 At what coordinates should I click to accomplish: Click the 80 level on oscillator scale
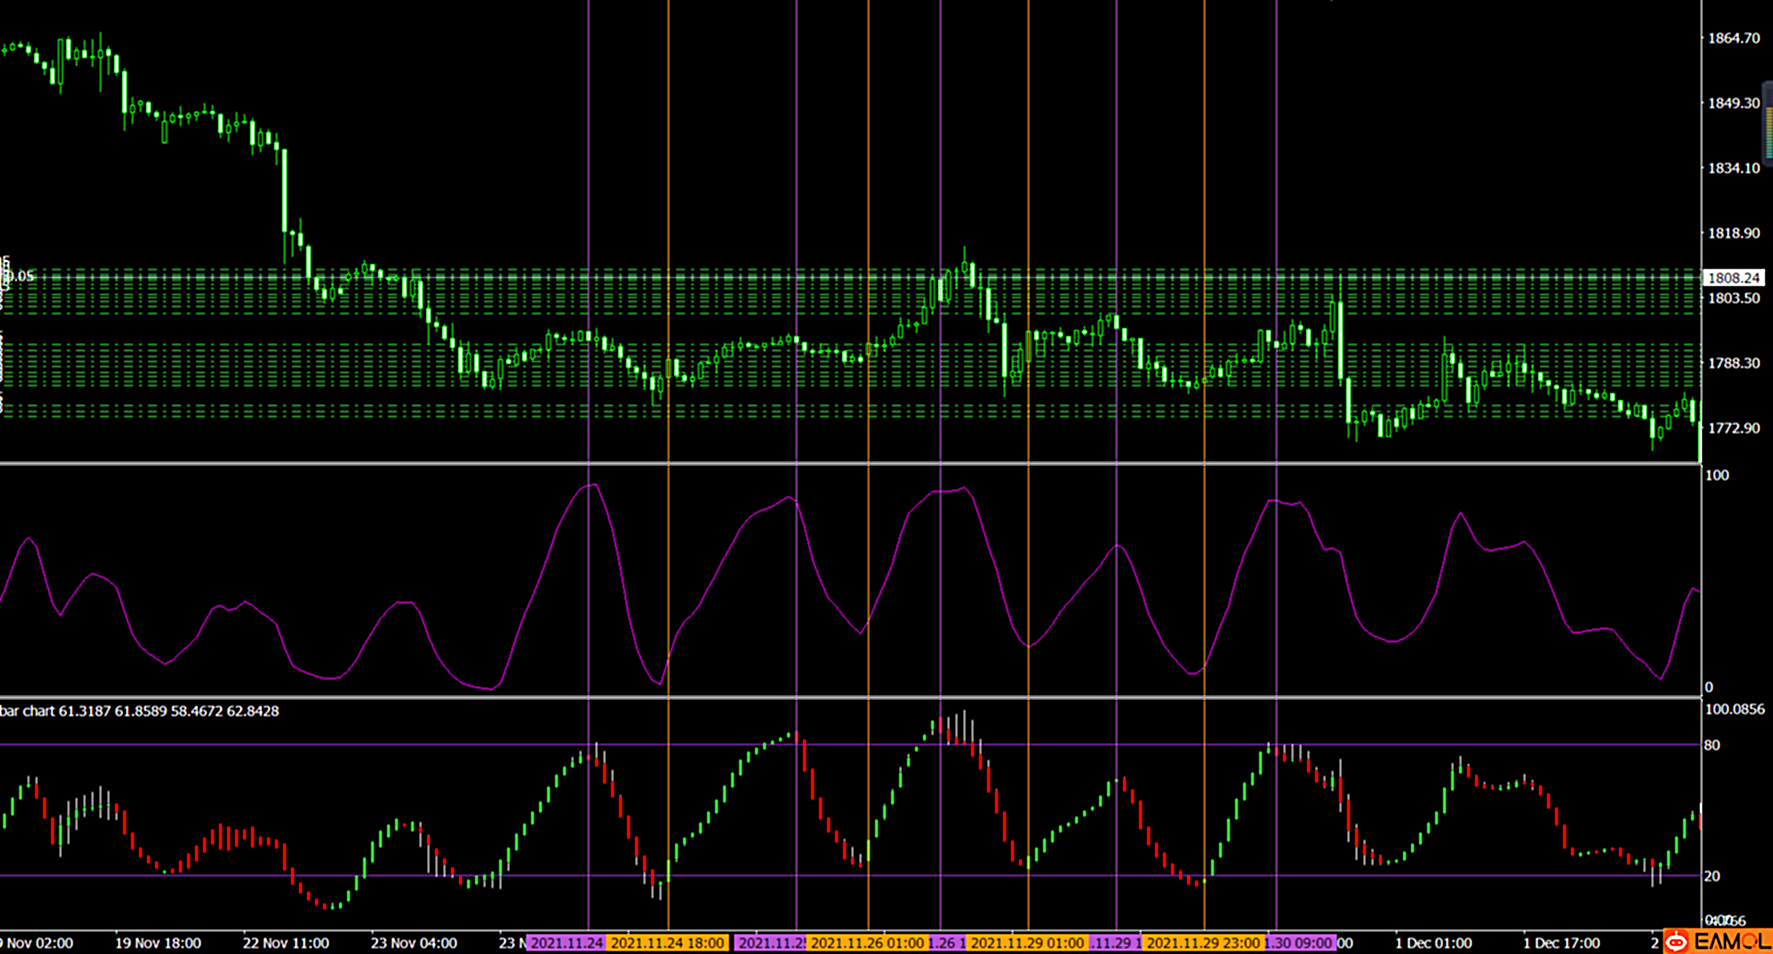point(1712,745)
